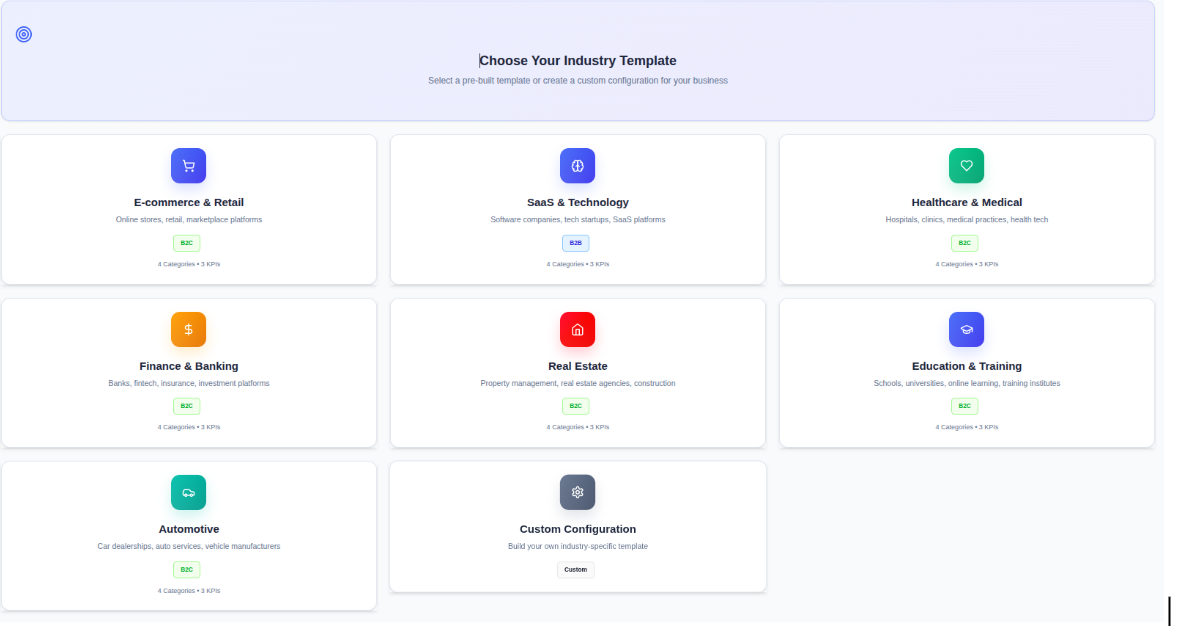Viewport: 1184px width, 626px height.
Task: Select the Automotive car icon
Action: click(189, 492)
